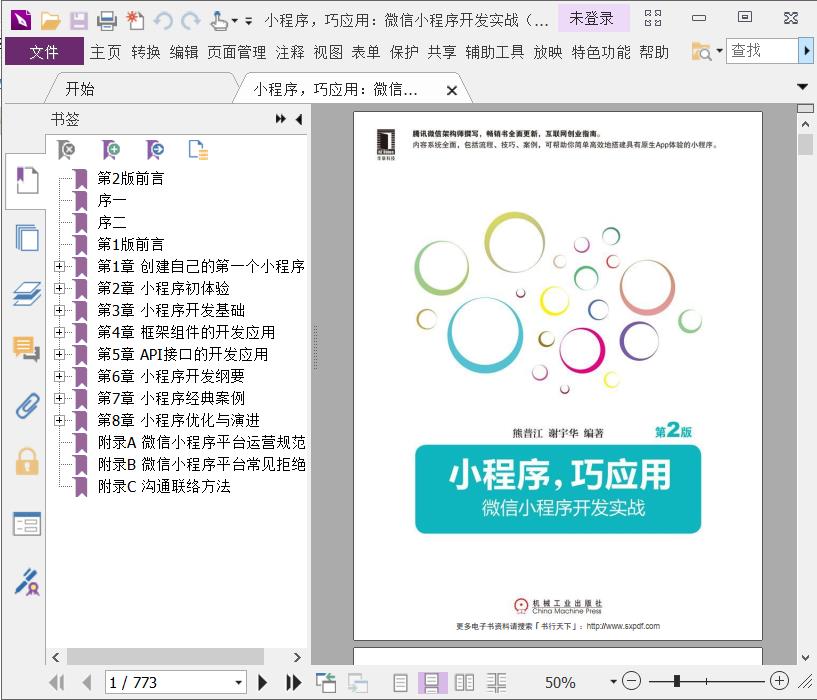Redo action with the redo arrow

pyautogui.click(x=190, y=21)
